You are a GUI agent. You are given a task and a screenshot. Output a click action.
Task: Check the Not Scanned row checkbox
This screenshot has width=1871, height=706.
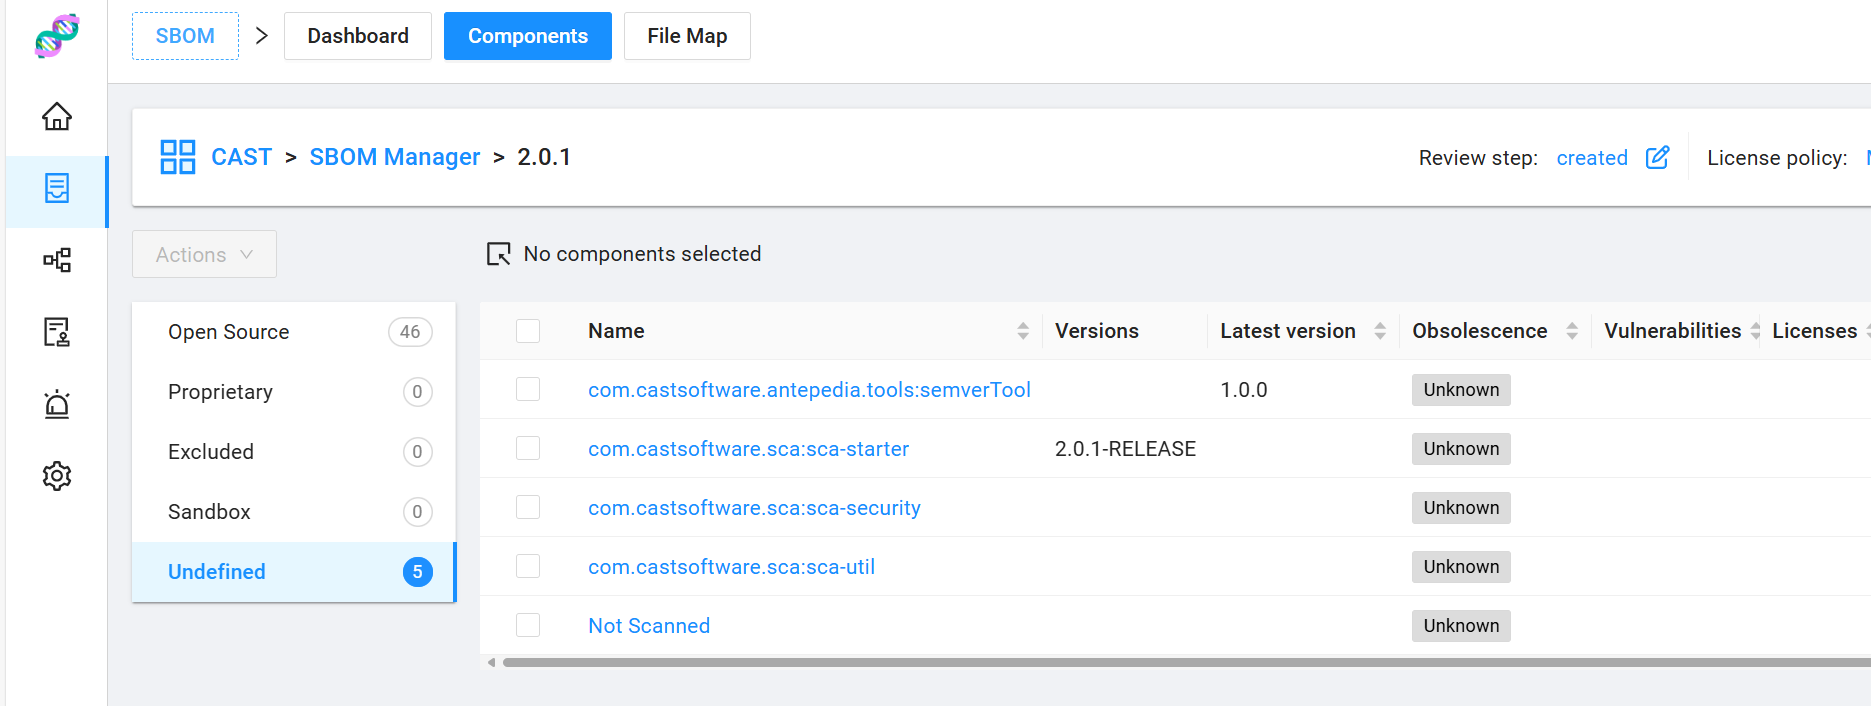[x=528, y=625]
